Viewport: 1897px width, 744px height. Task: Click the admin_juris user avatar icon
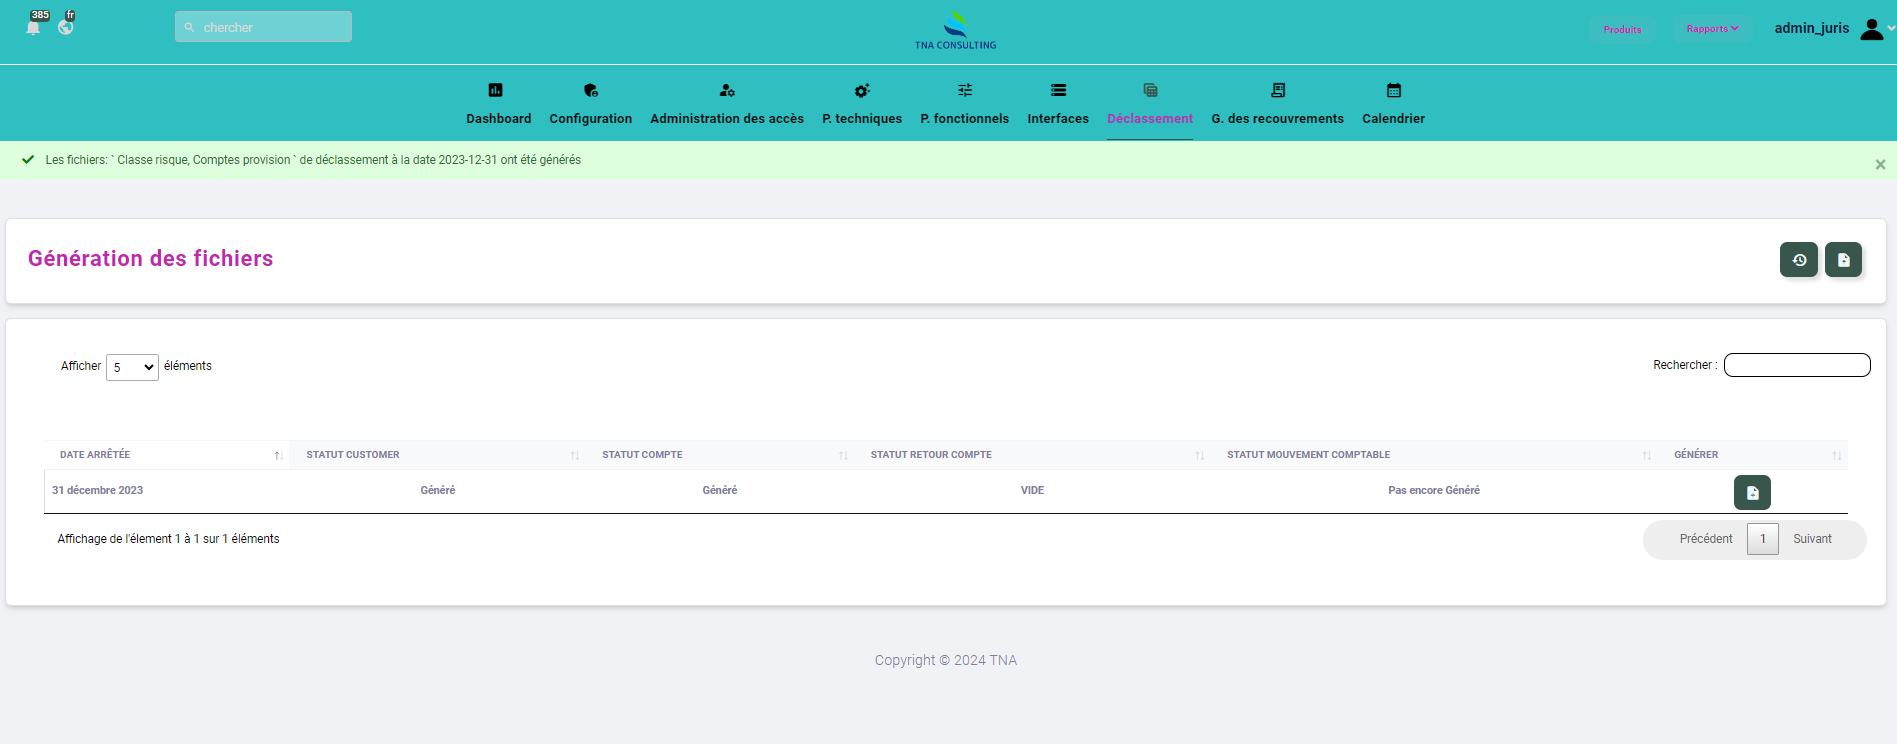pos(1871,29)
